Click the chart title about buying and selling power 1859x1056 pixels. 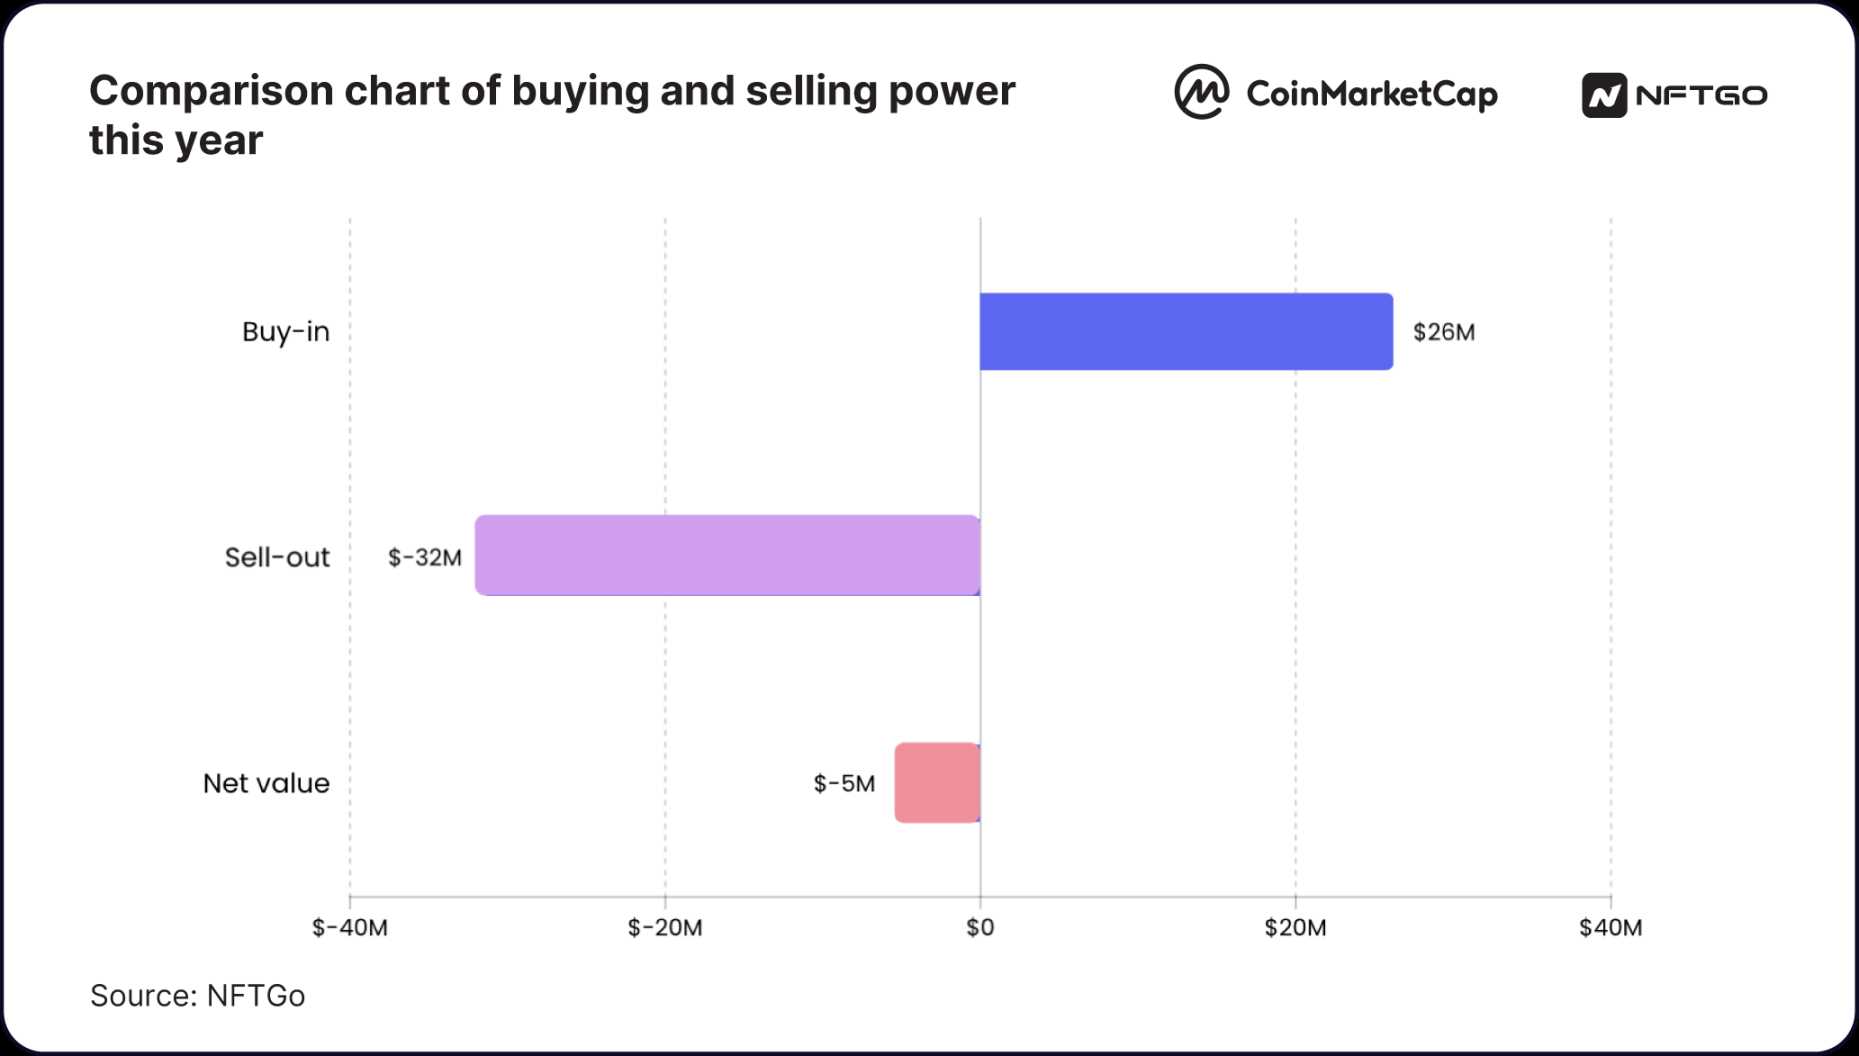[x=552, y=115]
